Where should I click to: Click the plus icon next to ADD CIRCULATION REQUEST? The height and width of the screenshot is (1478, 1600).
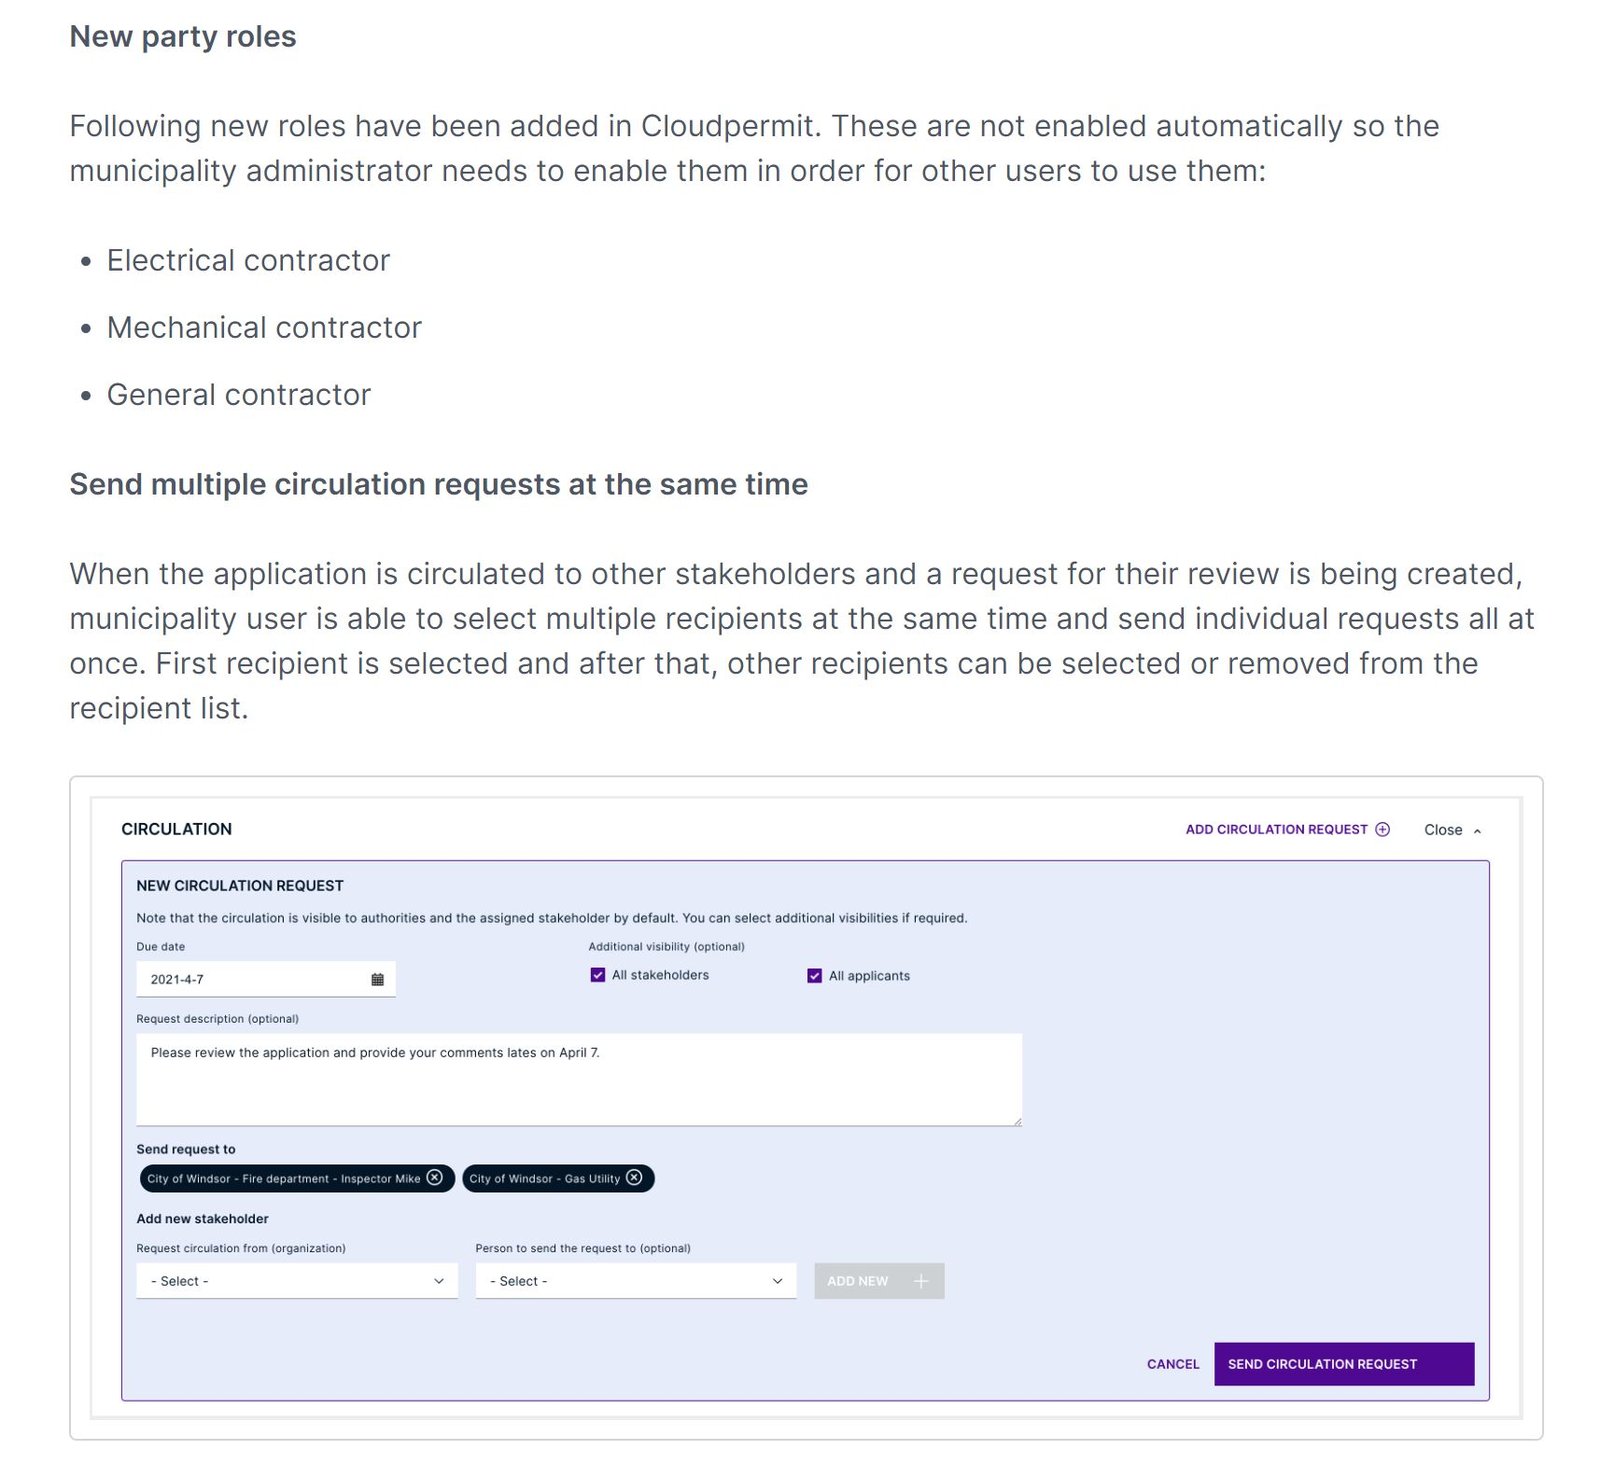(x=1383, y=829)
